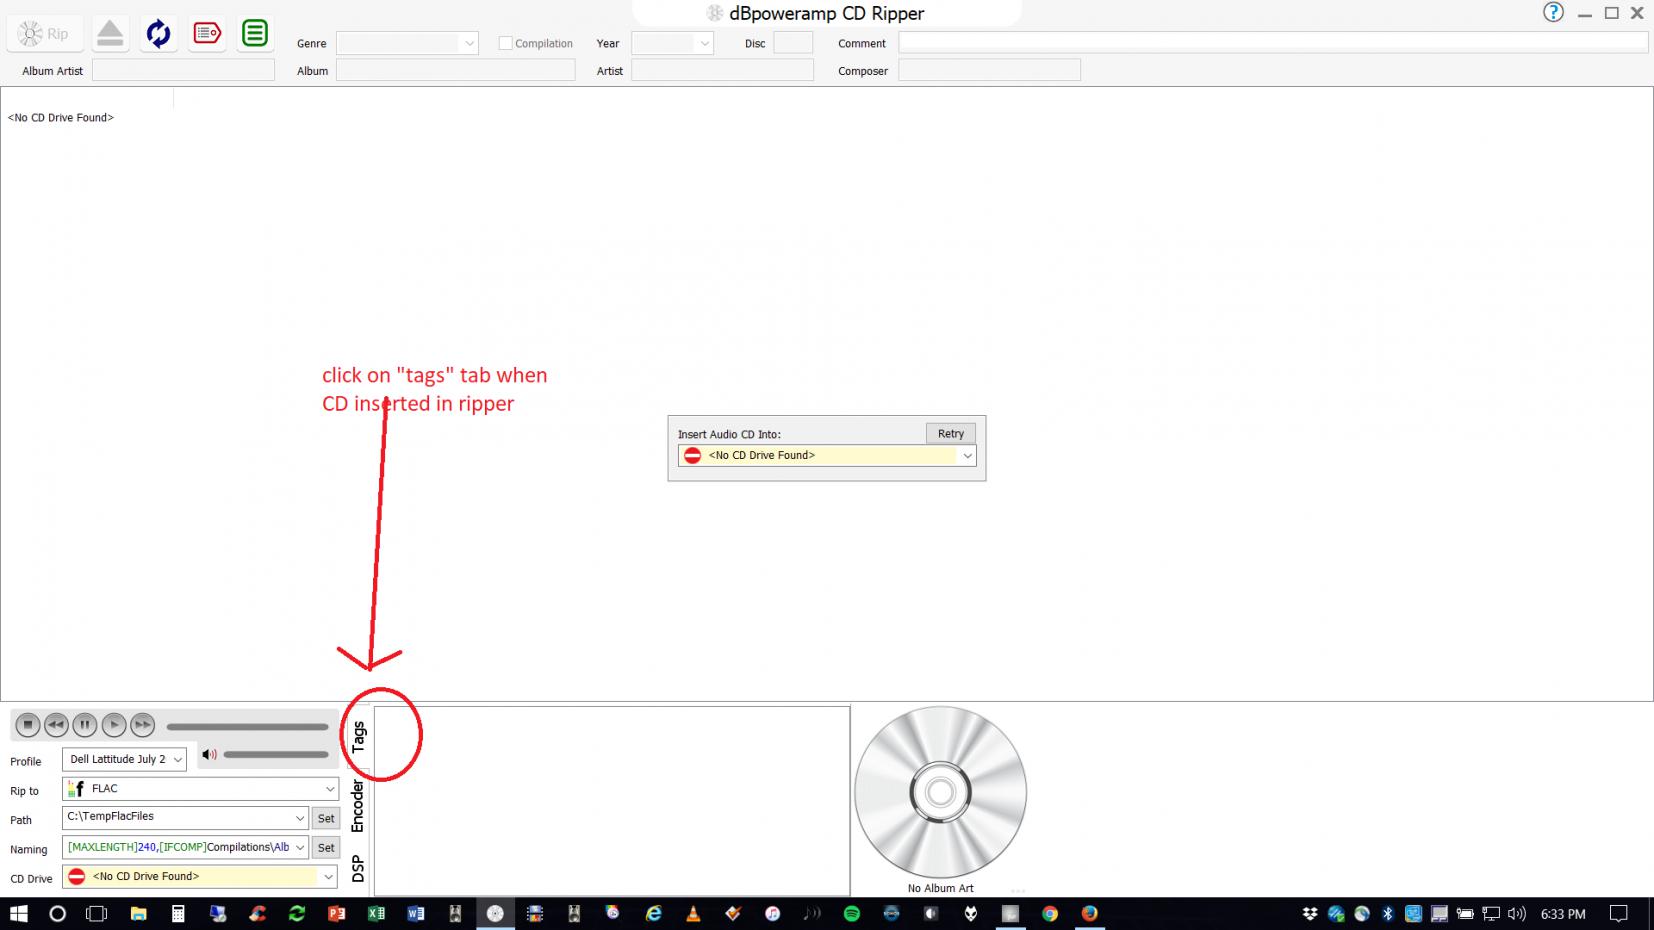Open the help question mark icon
The height and width of the screenshot is (930, 1654).
click(1552, 13)
